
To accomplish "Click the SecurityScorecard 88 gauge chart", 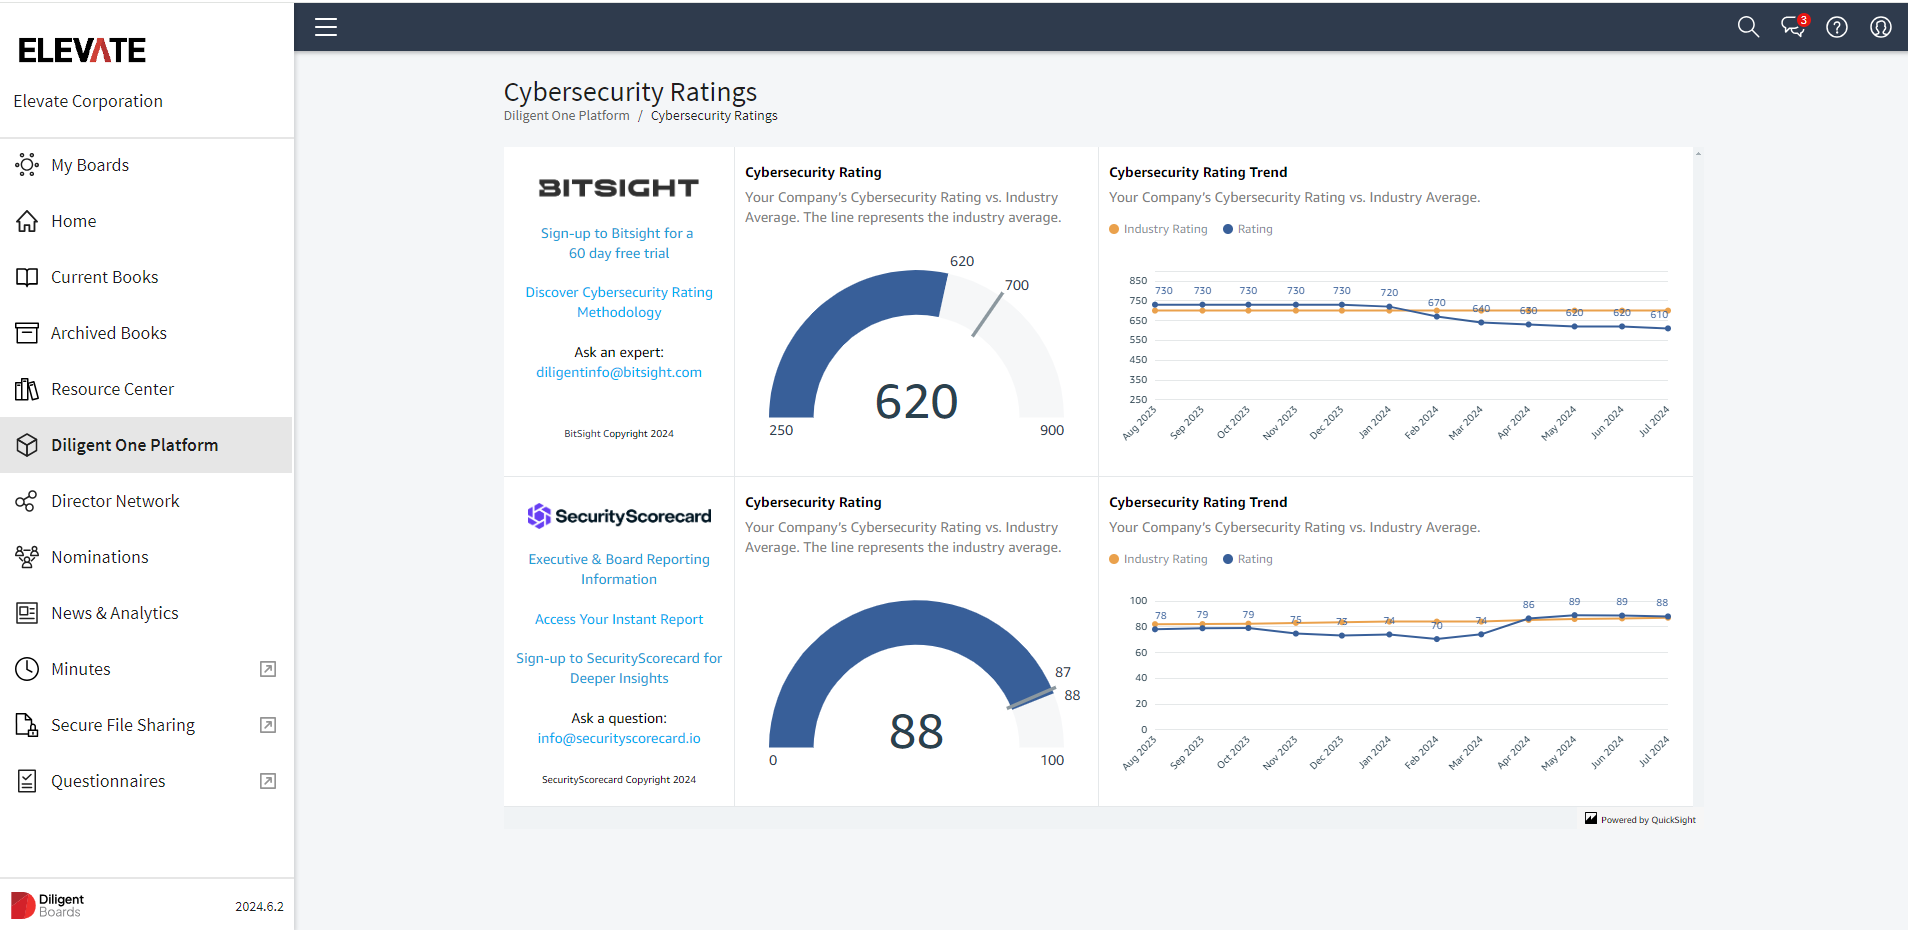I will (916, 674).
